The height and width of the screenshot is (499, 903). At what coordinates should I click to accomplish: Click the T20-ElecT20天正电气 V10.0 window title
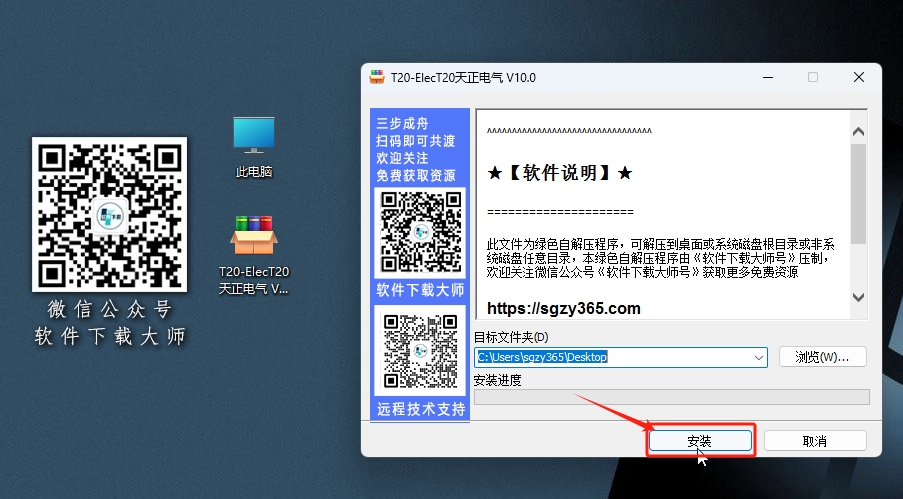click(x=463, y=78)
